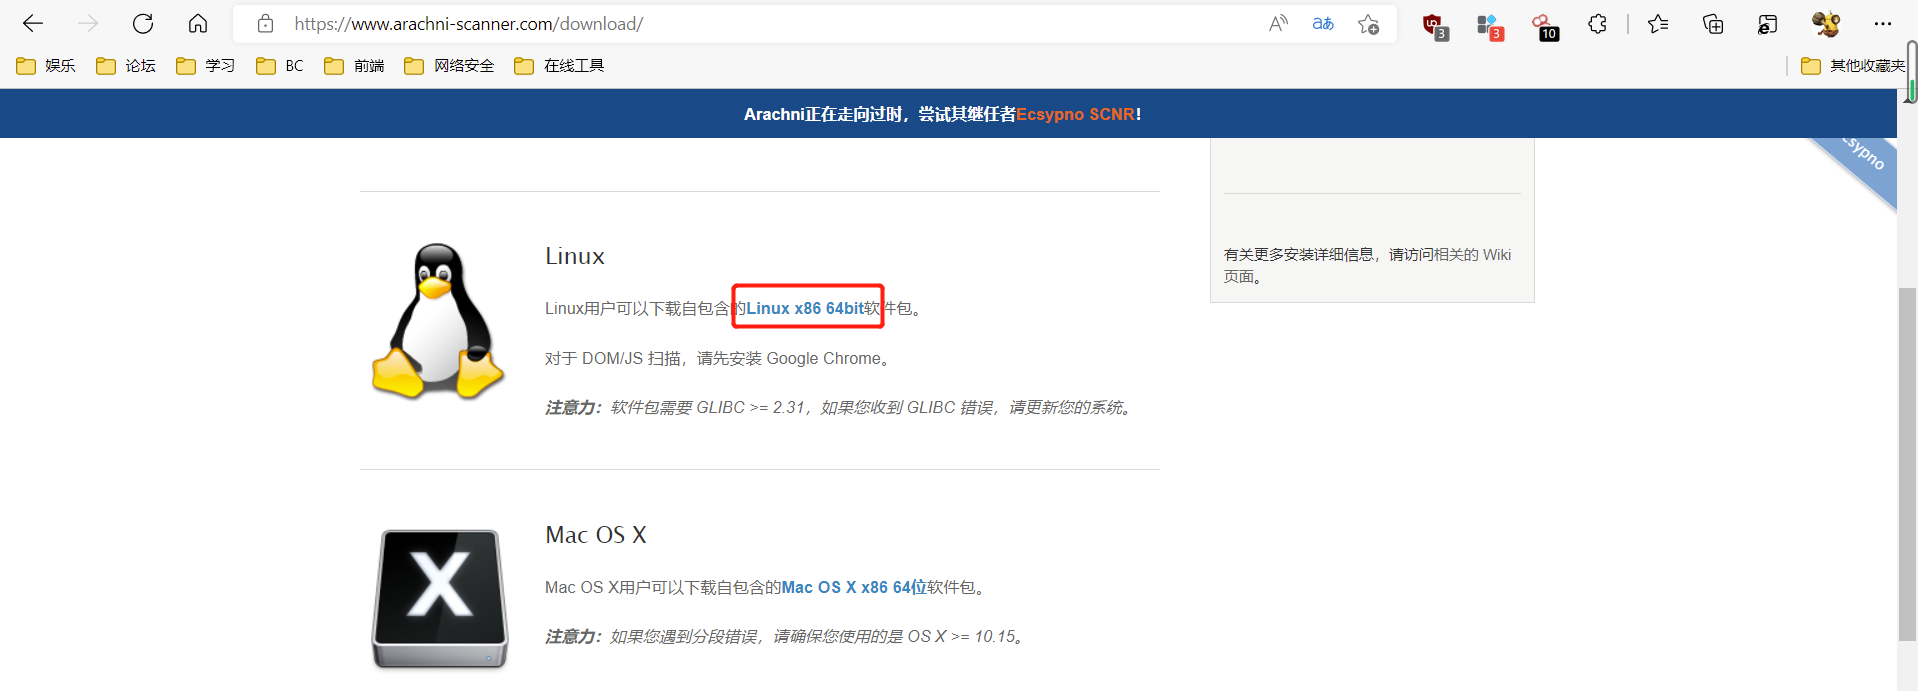Viewport: 1918px width, 691px height.
Task: Open the Extensions puzzle-piece menu
Action: point(1597,24)
